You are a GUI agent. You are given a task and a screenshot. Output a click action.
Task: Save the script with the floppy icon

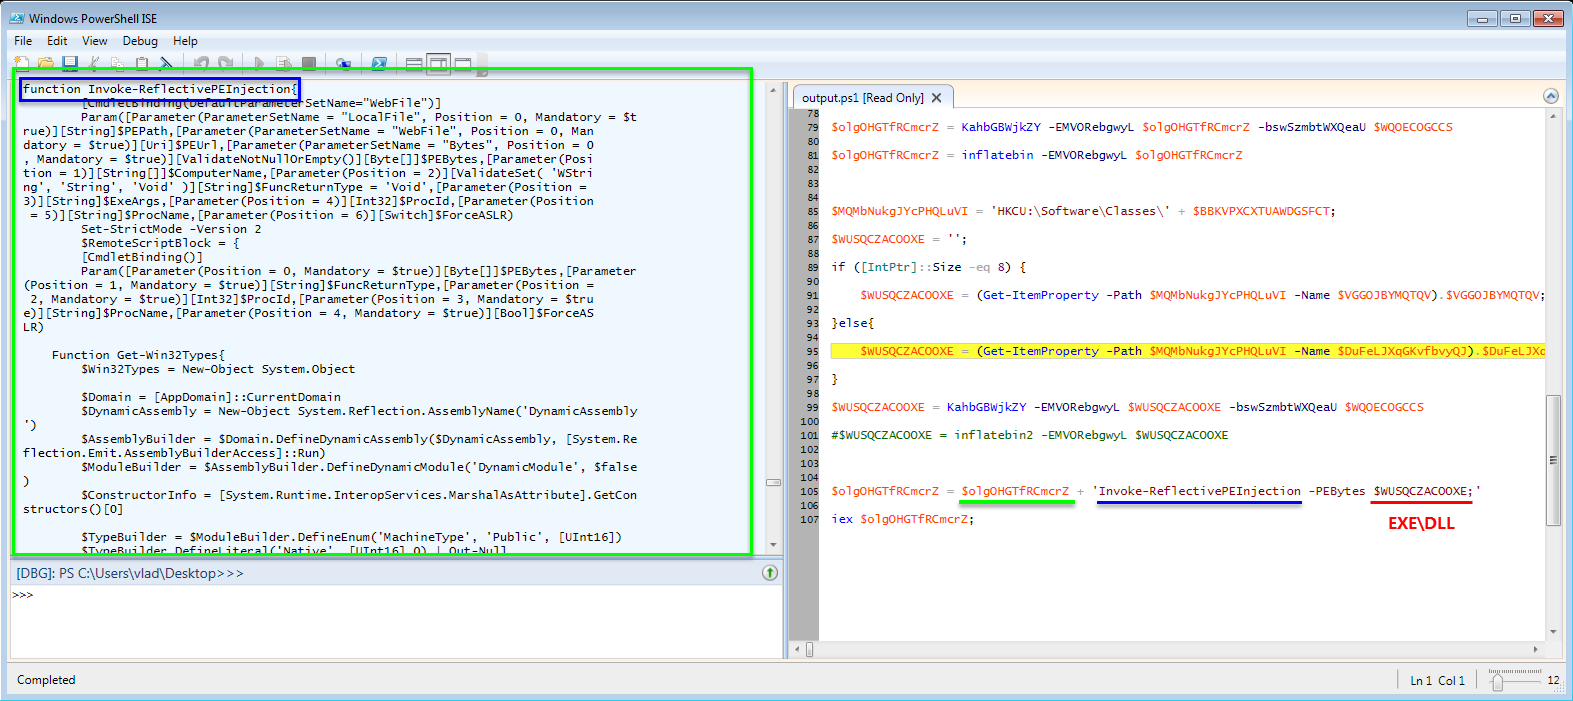point(70,64)
